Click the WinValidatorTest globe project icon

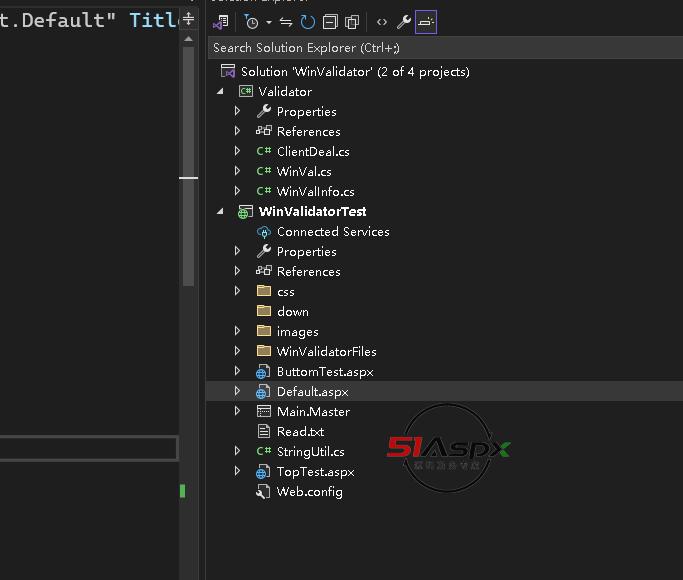[x=245, y=212]
